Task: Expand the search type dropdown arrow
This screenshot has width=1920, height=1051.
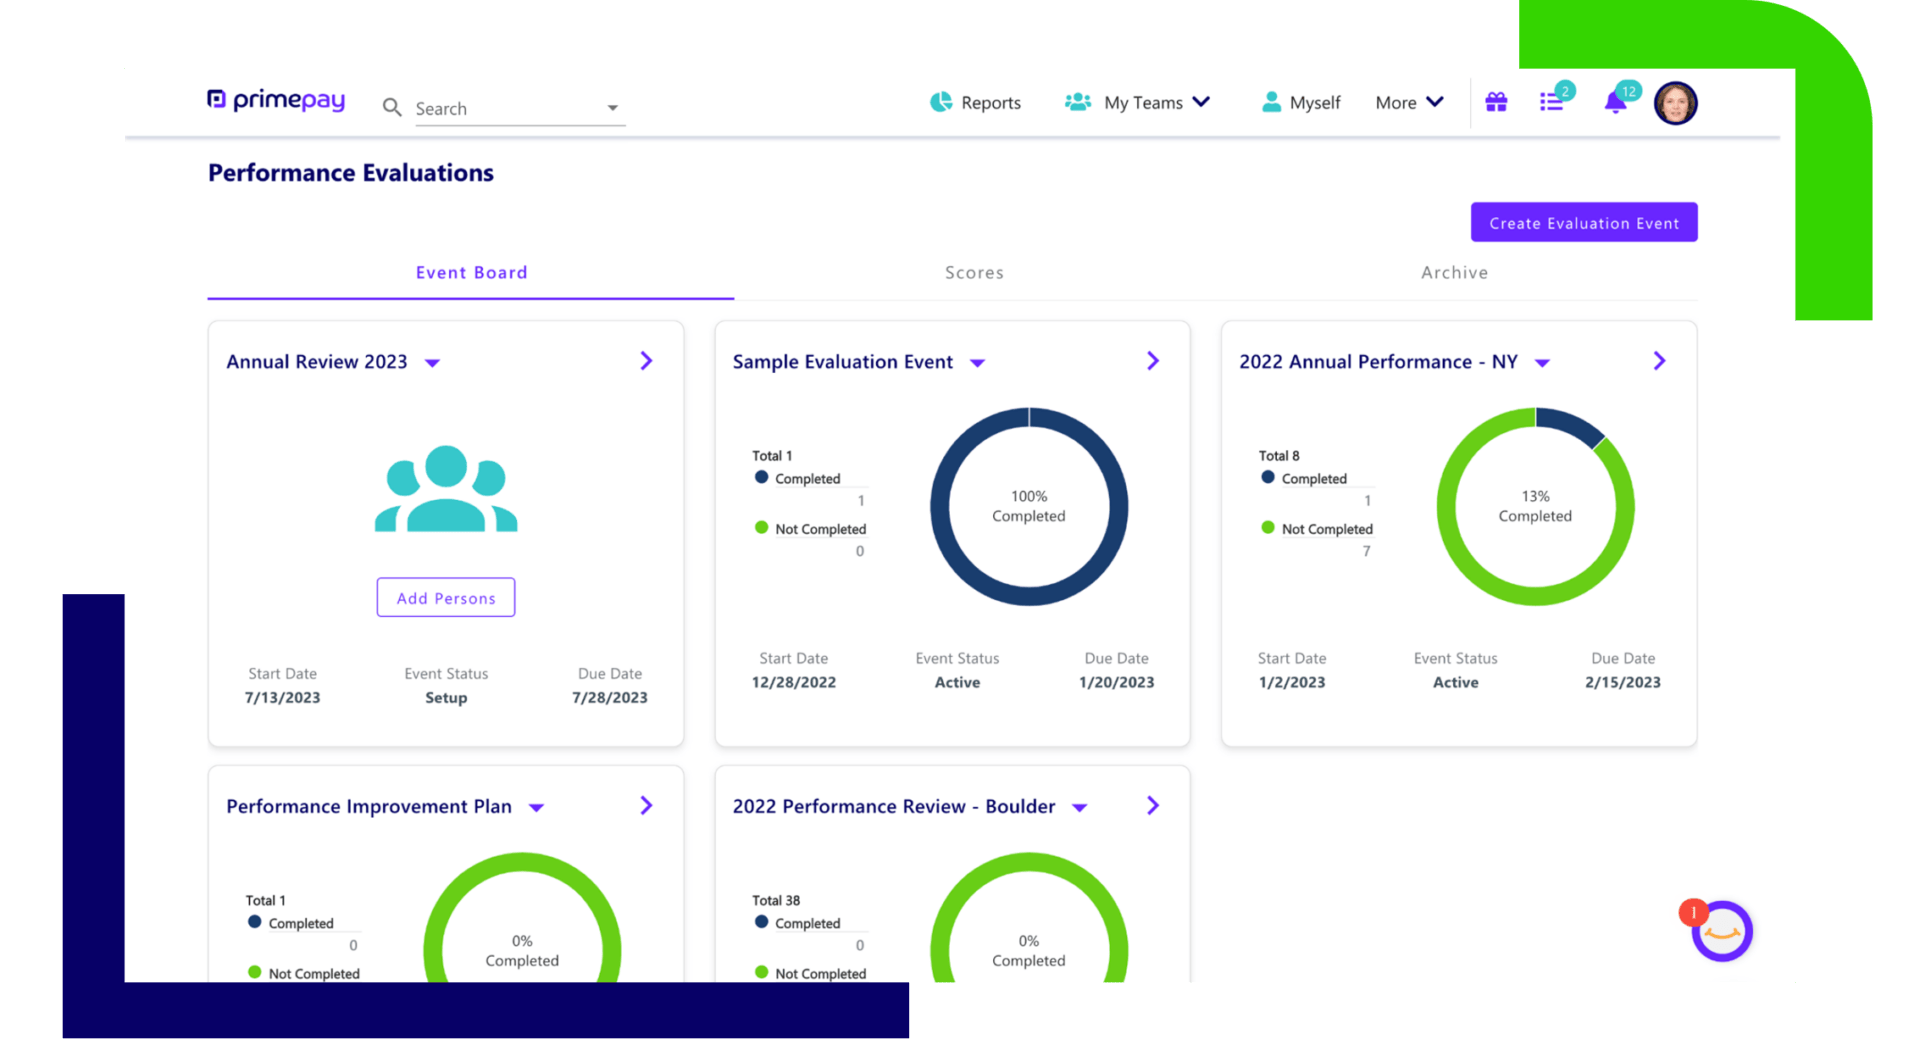Action: coord(613,108)
